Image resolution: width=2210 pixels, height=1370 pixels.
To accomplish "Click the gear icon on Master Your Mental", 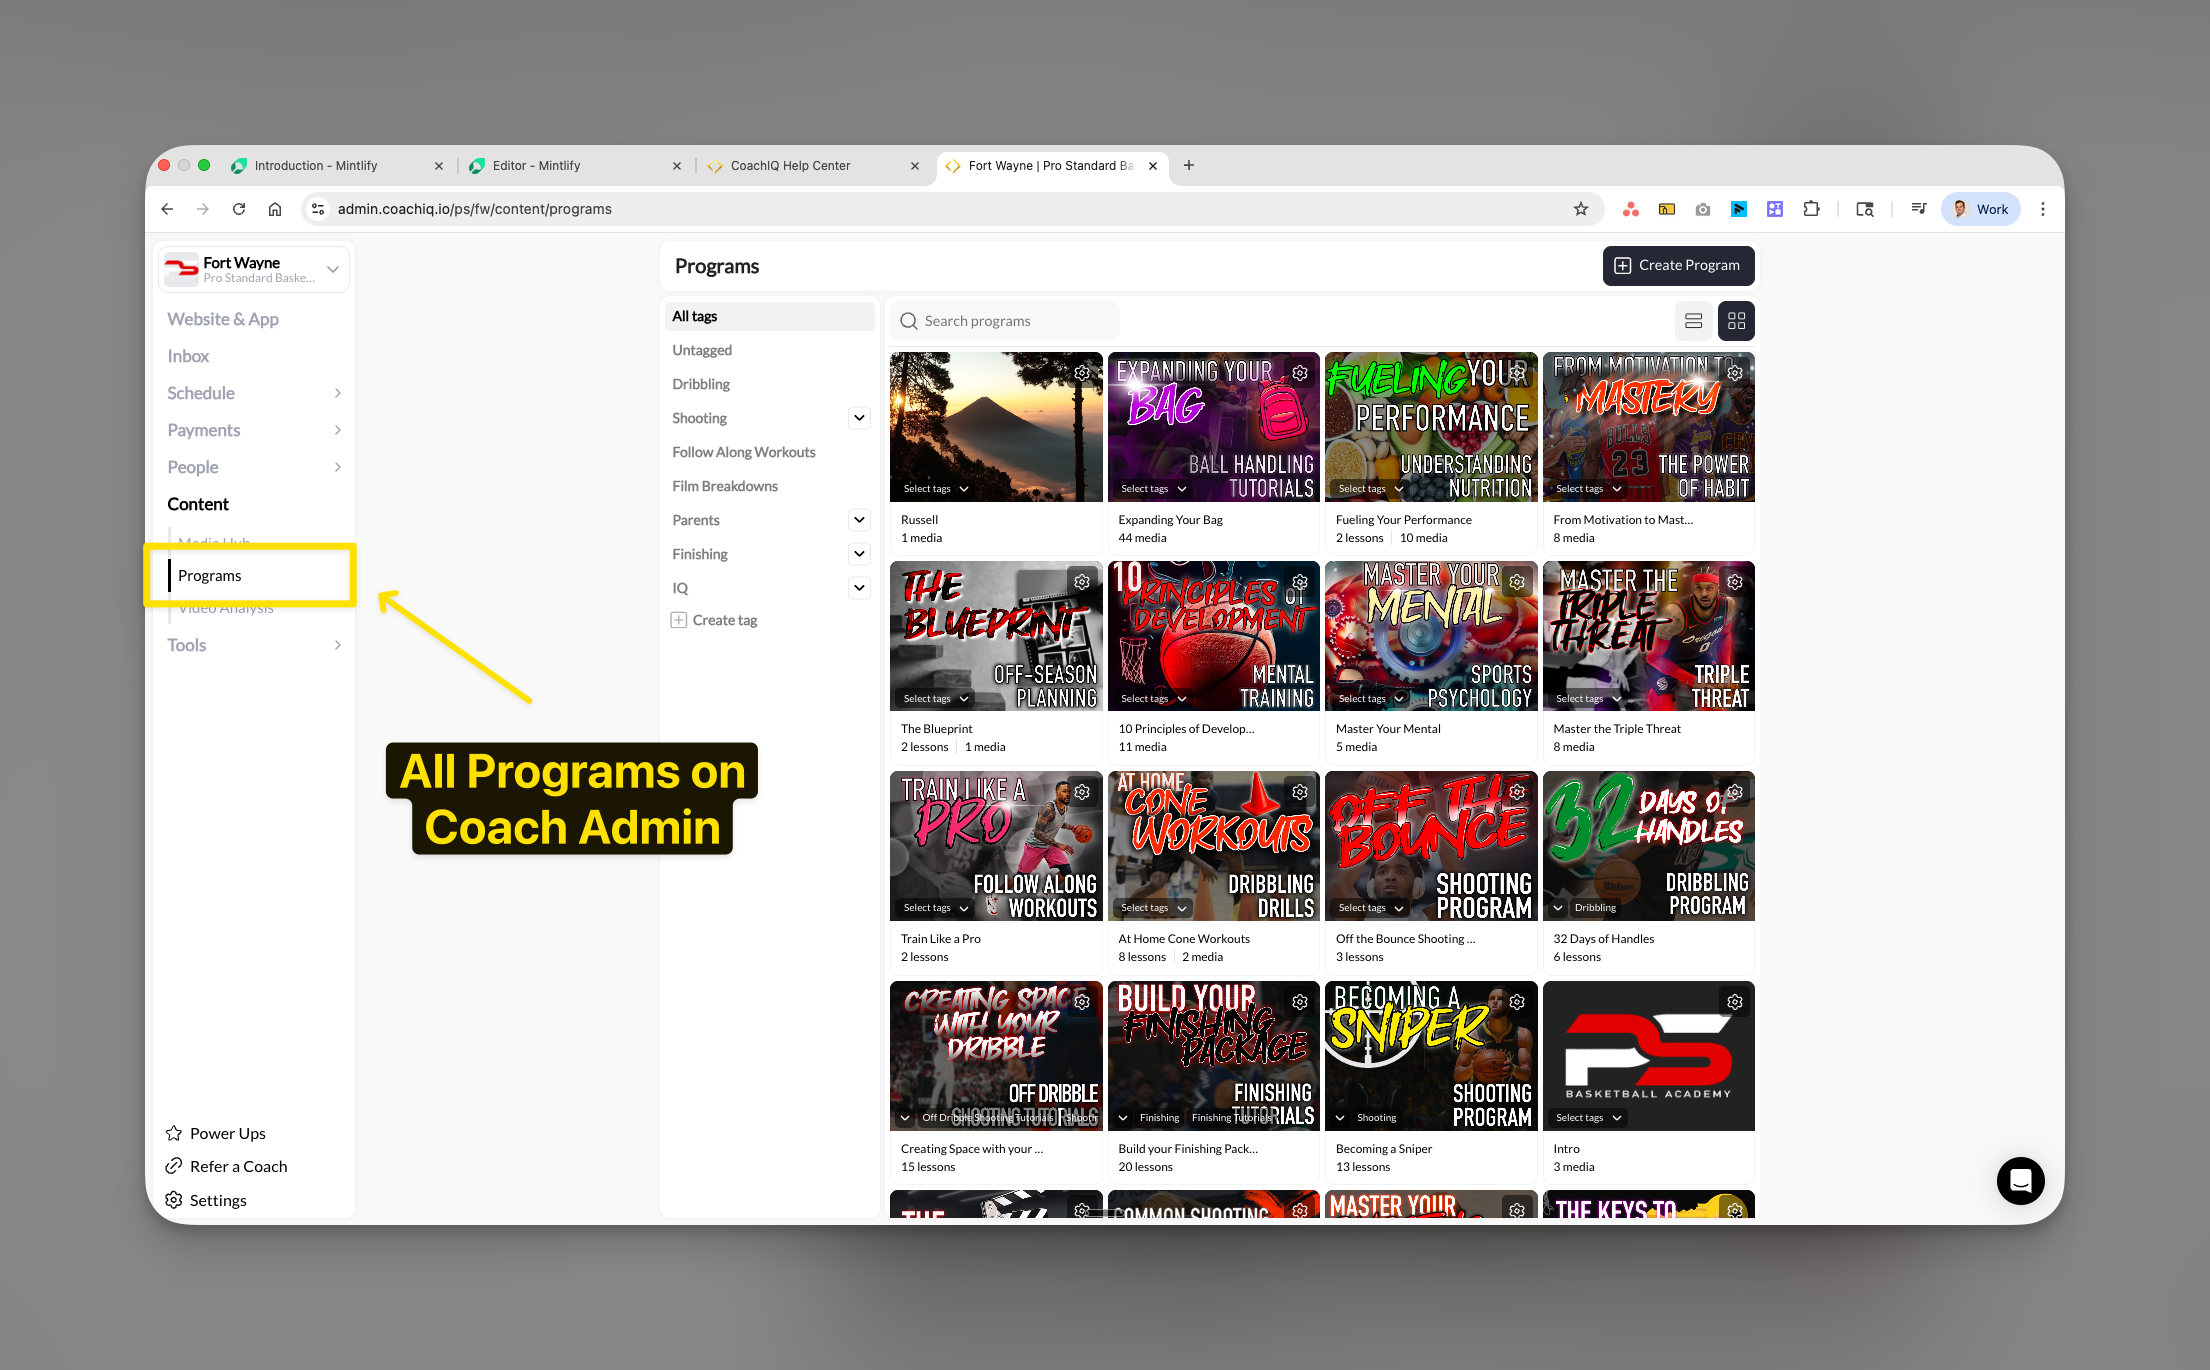I will tap(1517, 581).
